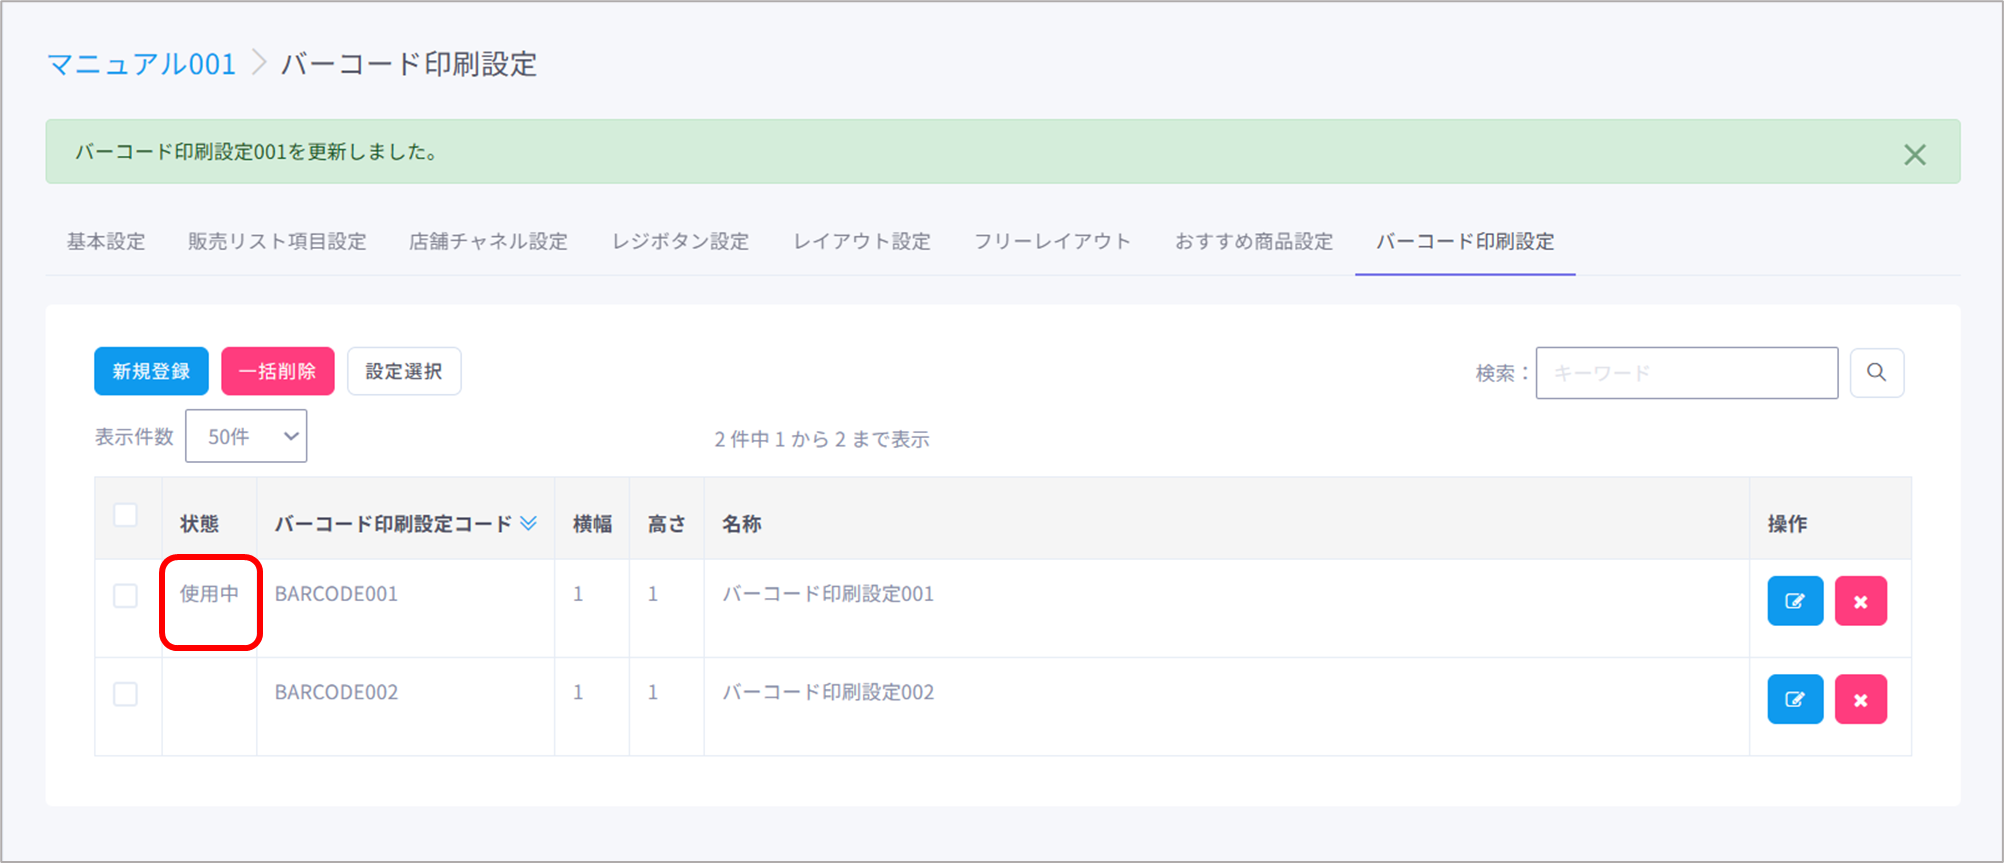Delete the BARCODE002 row
The height and width of the screenshot is (863, 2004).
click(x=1860, y=699)
